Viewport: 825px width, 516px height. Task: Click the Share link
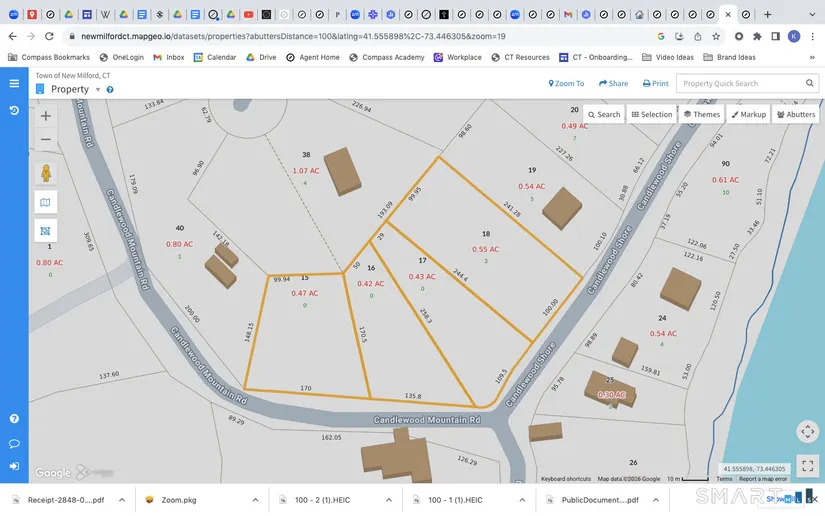tap(613, 84)
